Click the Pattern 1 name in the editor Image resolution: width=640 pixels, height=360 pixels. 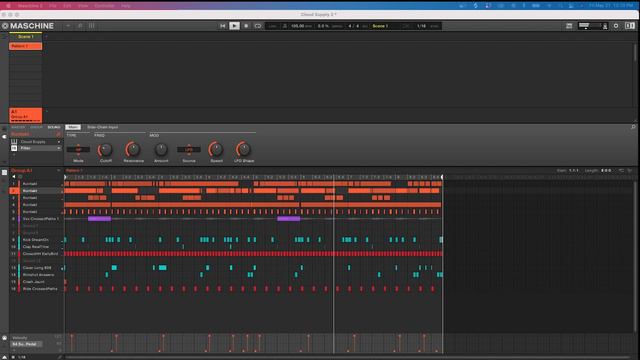click(x=74, y=171)
